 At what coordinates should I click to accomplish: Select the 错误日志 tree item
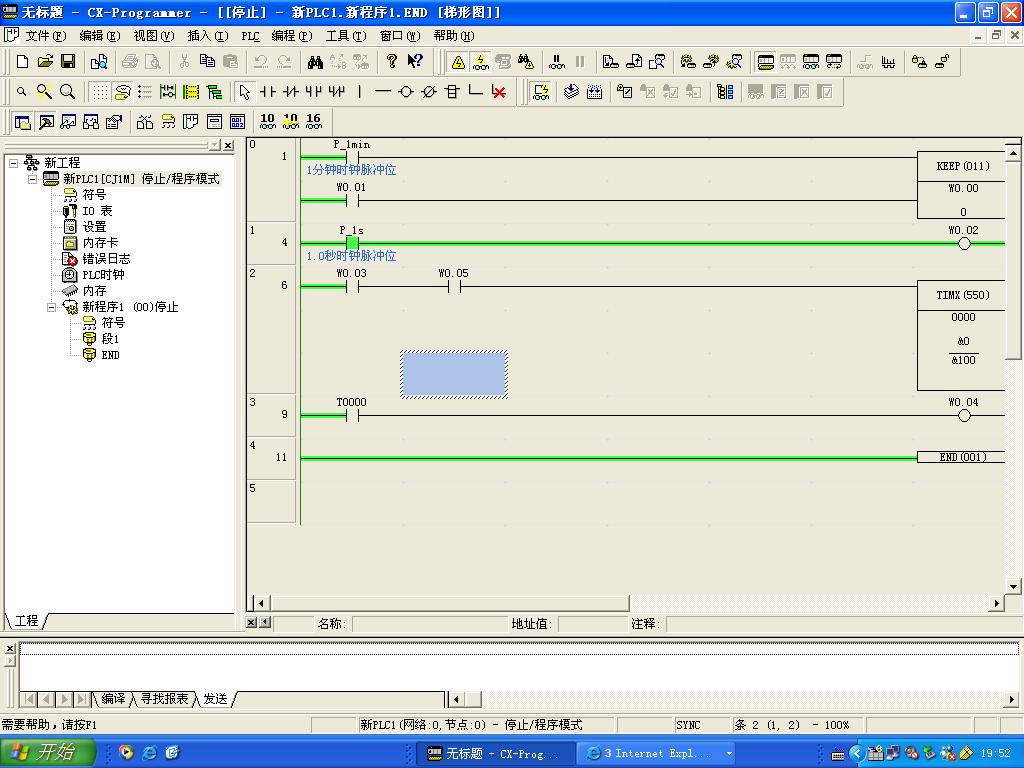tap(106, 259)
